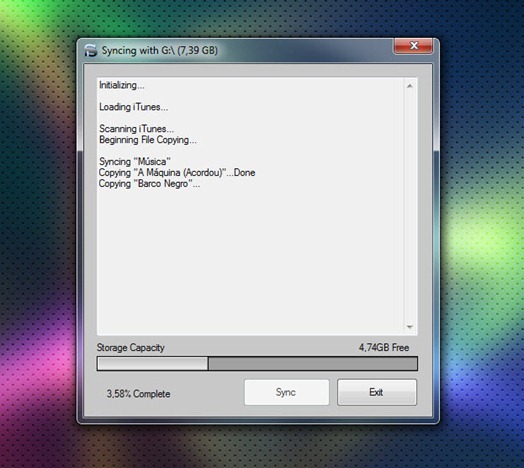Click the "Syncing with G:\ (7,39 GB)" title

[160, 50]
